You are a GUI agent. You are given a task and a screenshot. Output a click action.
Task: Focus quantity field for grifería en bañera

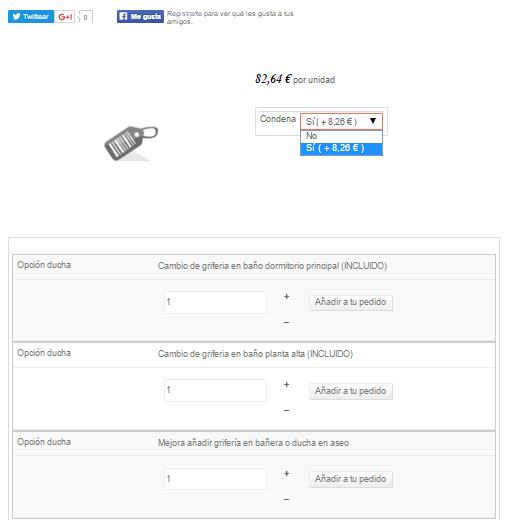coord(215,479)
